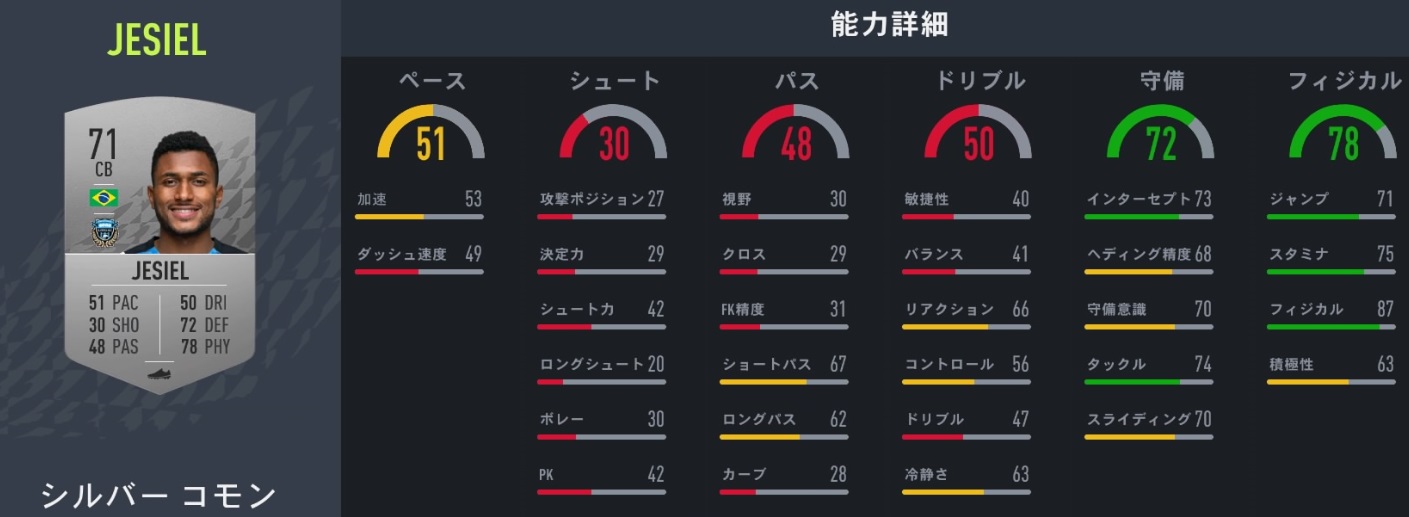Click the Brazil flag on the card
Image resolution: width=1409 pixels, height=517 pixels.
(104, 197)
